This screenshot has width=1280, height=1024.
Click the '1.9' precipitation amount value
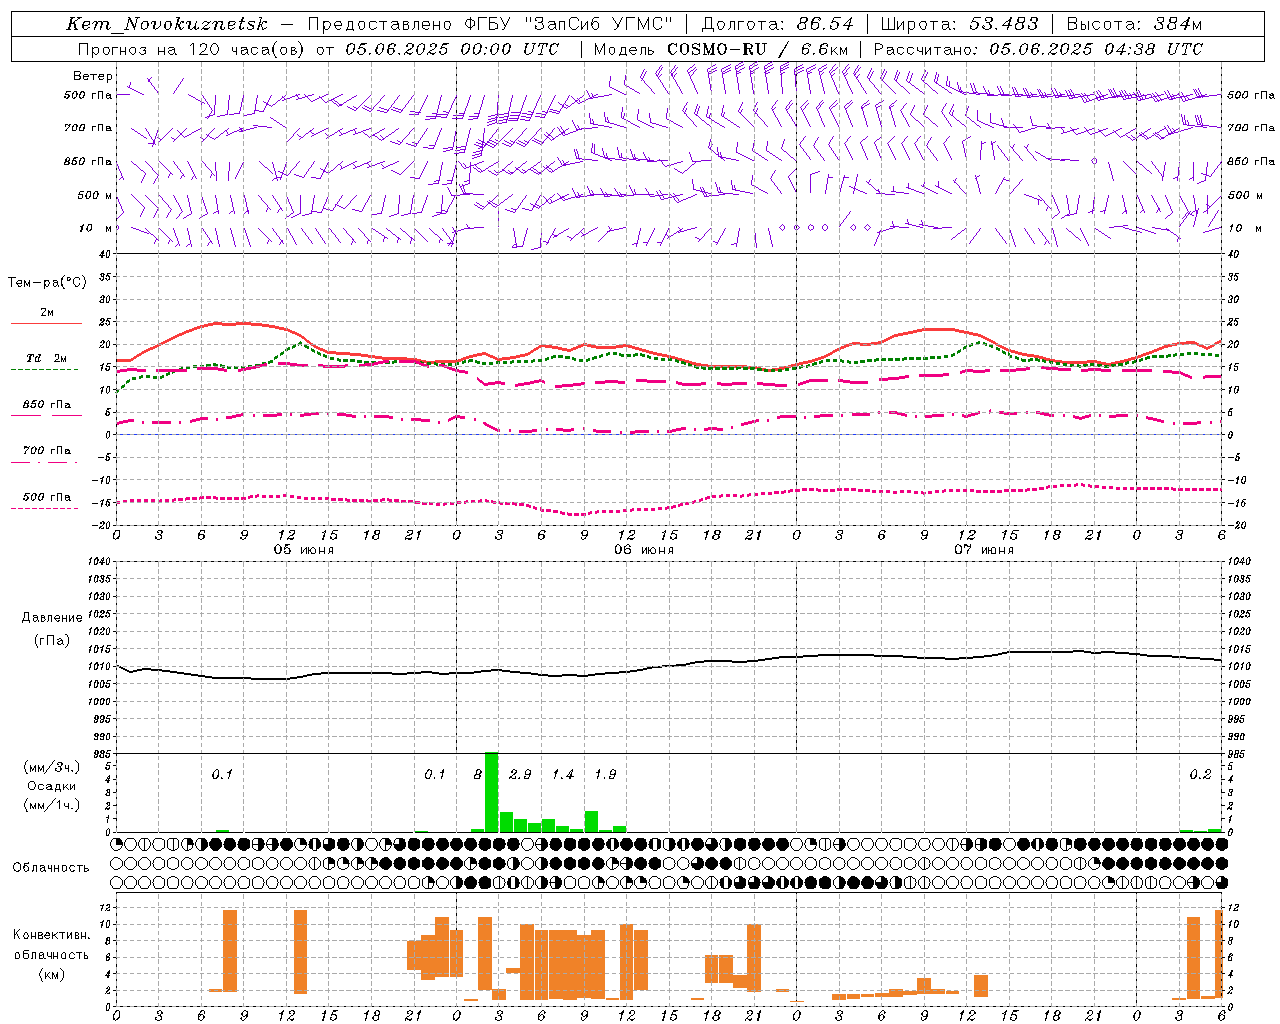click(x=605, y=775)
